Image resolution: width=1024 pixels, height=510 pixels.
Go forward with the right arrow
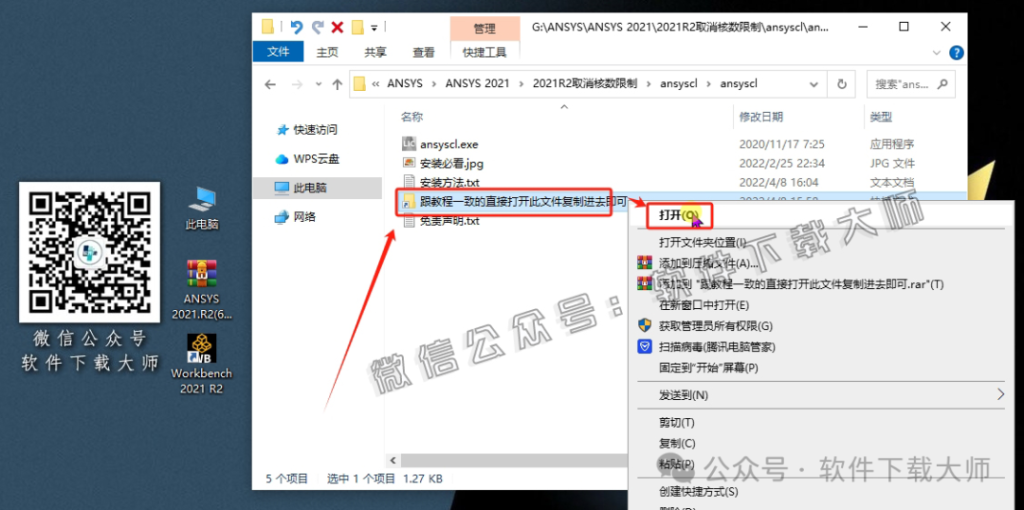point(296,84)
